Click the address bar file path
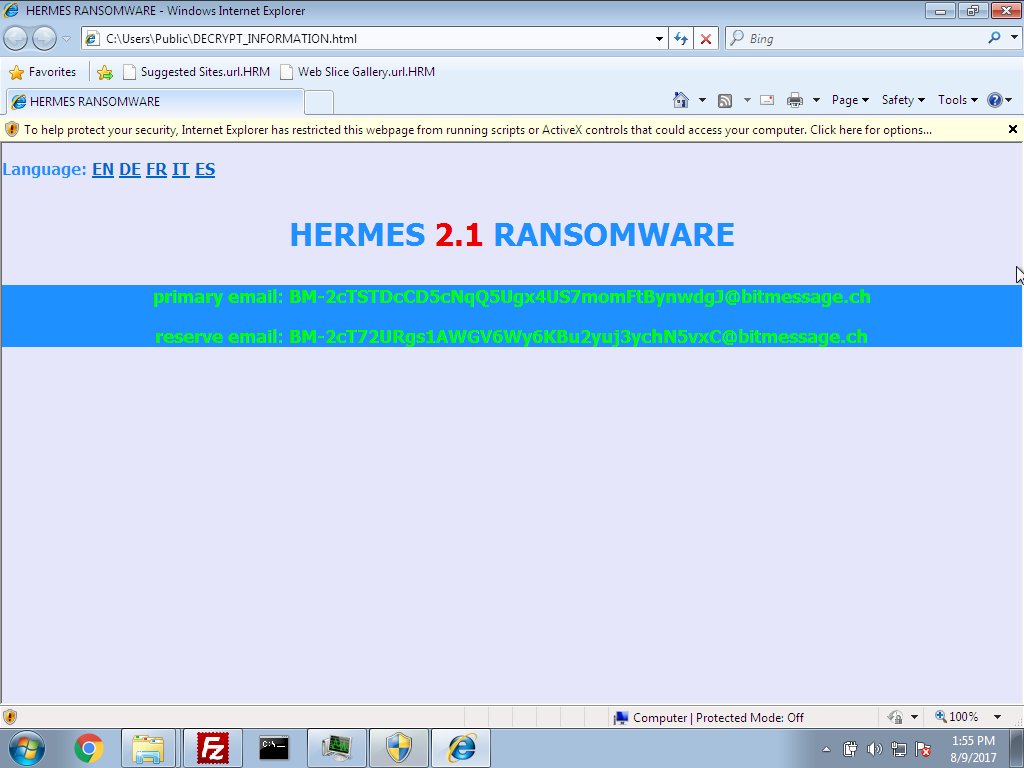 coord(231,39)
